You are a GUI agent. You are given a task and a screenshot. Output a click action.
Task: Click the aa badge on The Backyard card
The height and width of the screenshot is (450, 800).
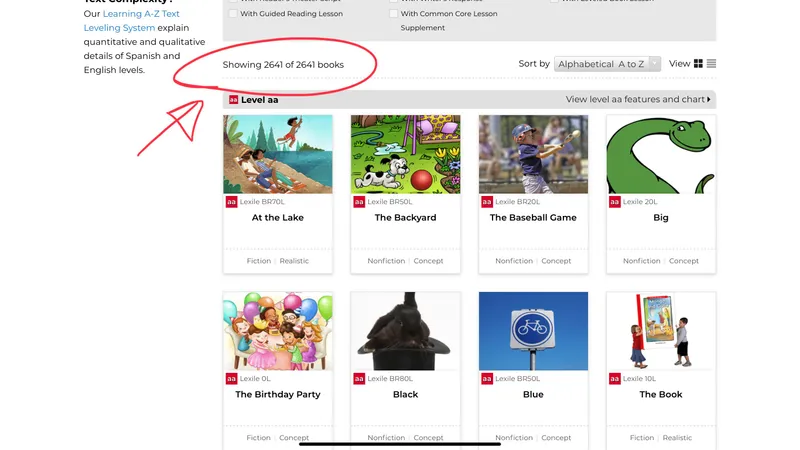pos(359,202)
